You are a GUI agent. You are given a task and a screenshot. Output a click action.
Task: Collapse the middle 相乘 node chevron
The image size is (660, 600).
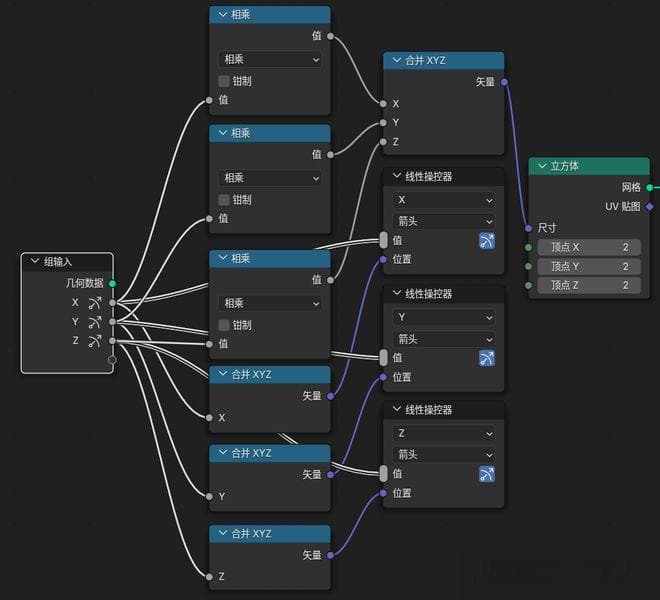coord(223,133)
